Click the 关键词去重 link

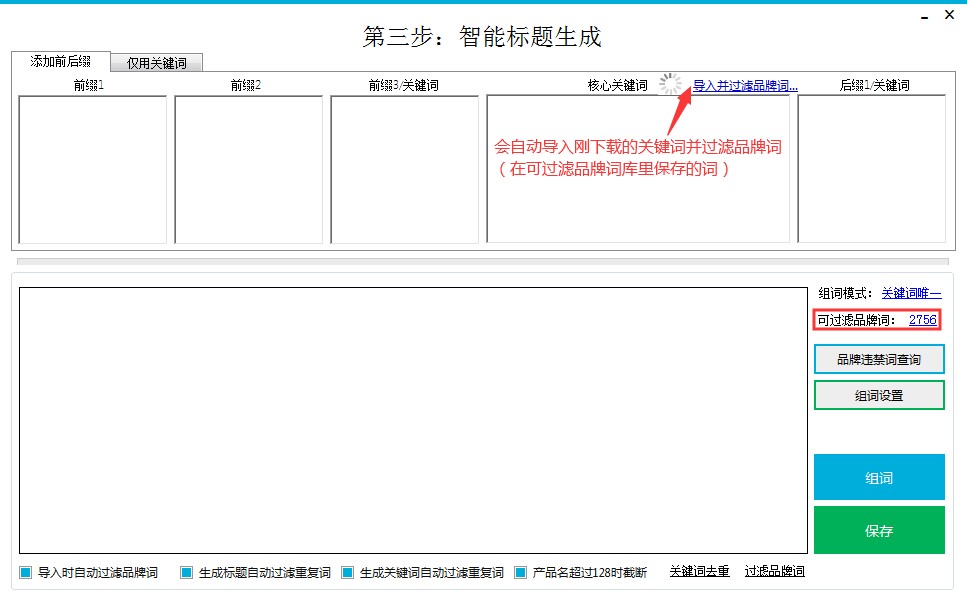click(699, 571)
